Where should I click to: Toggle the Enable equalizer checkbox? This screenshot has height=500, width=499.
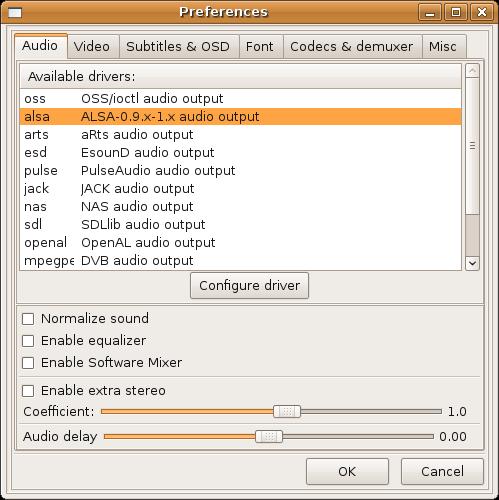pos(28,341)
